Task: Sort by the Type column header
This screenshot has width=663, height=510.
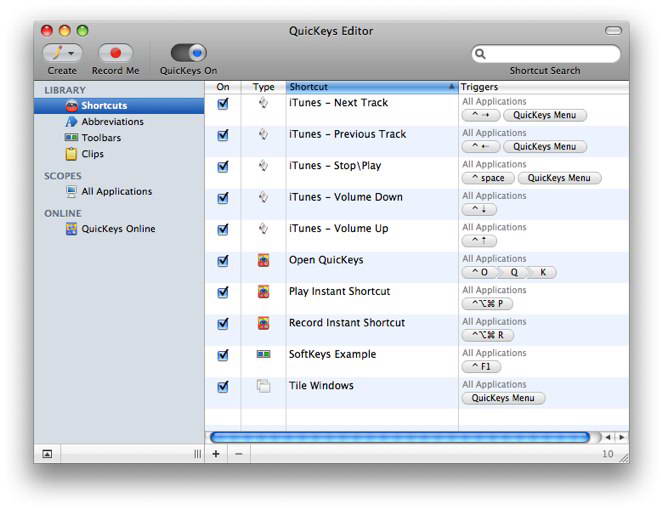Action: 263,87
